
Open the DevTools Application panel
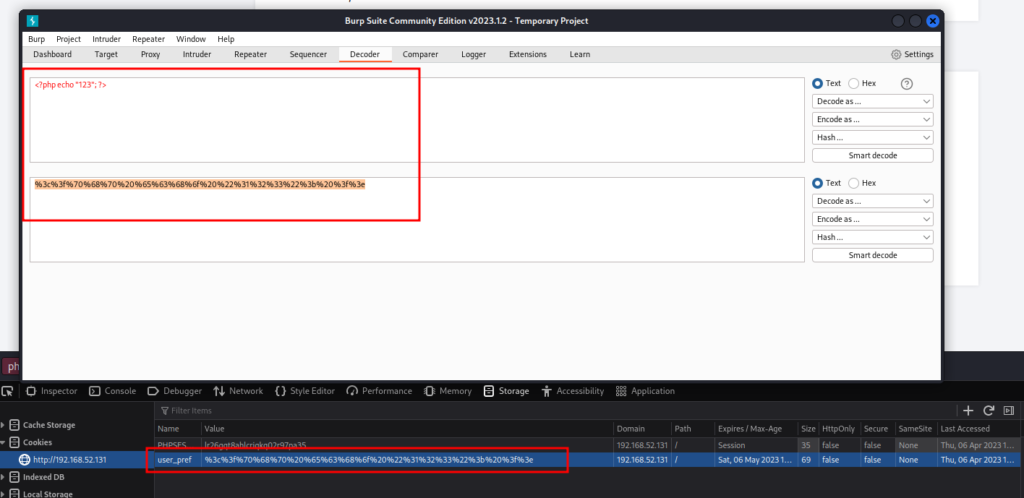pyautogui.click(x=645, y=391)
